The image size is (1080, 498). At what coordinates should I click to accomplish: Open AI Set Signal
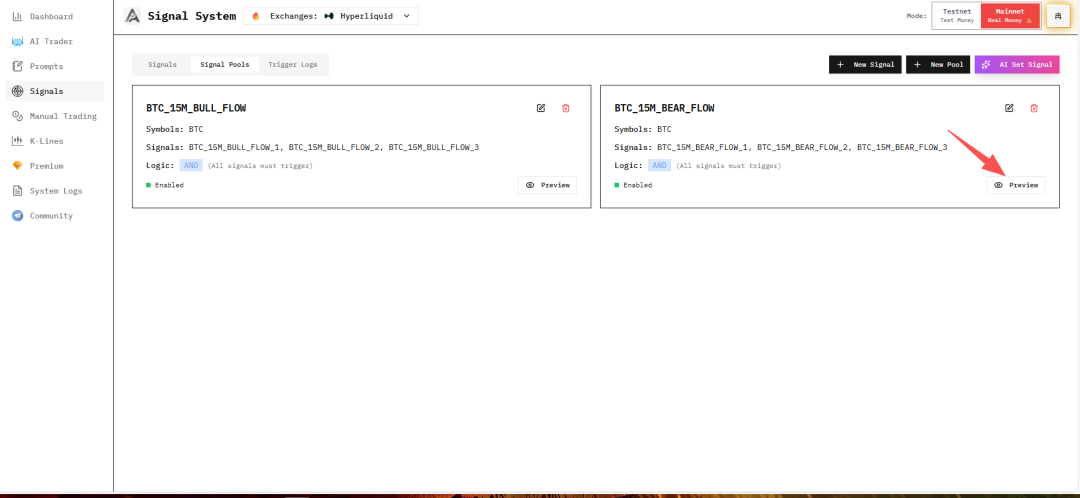click(1017, 64)
